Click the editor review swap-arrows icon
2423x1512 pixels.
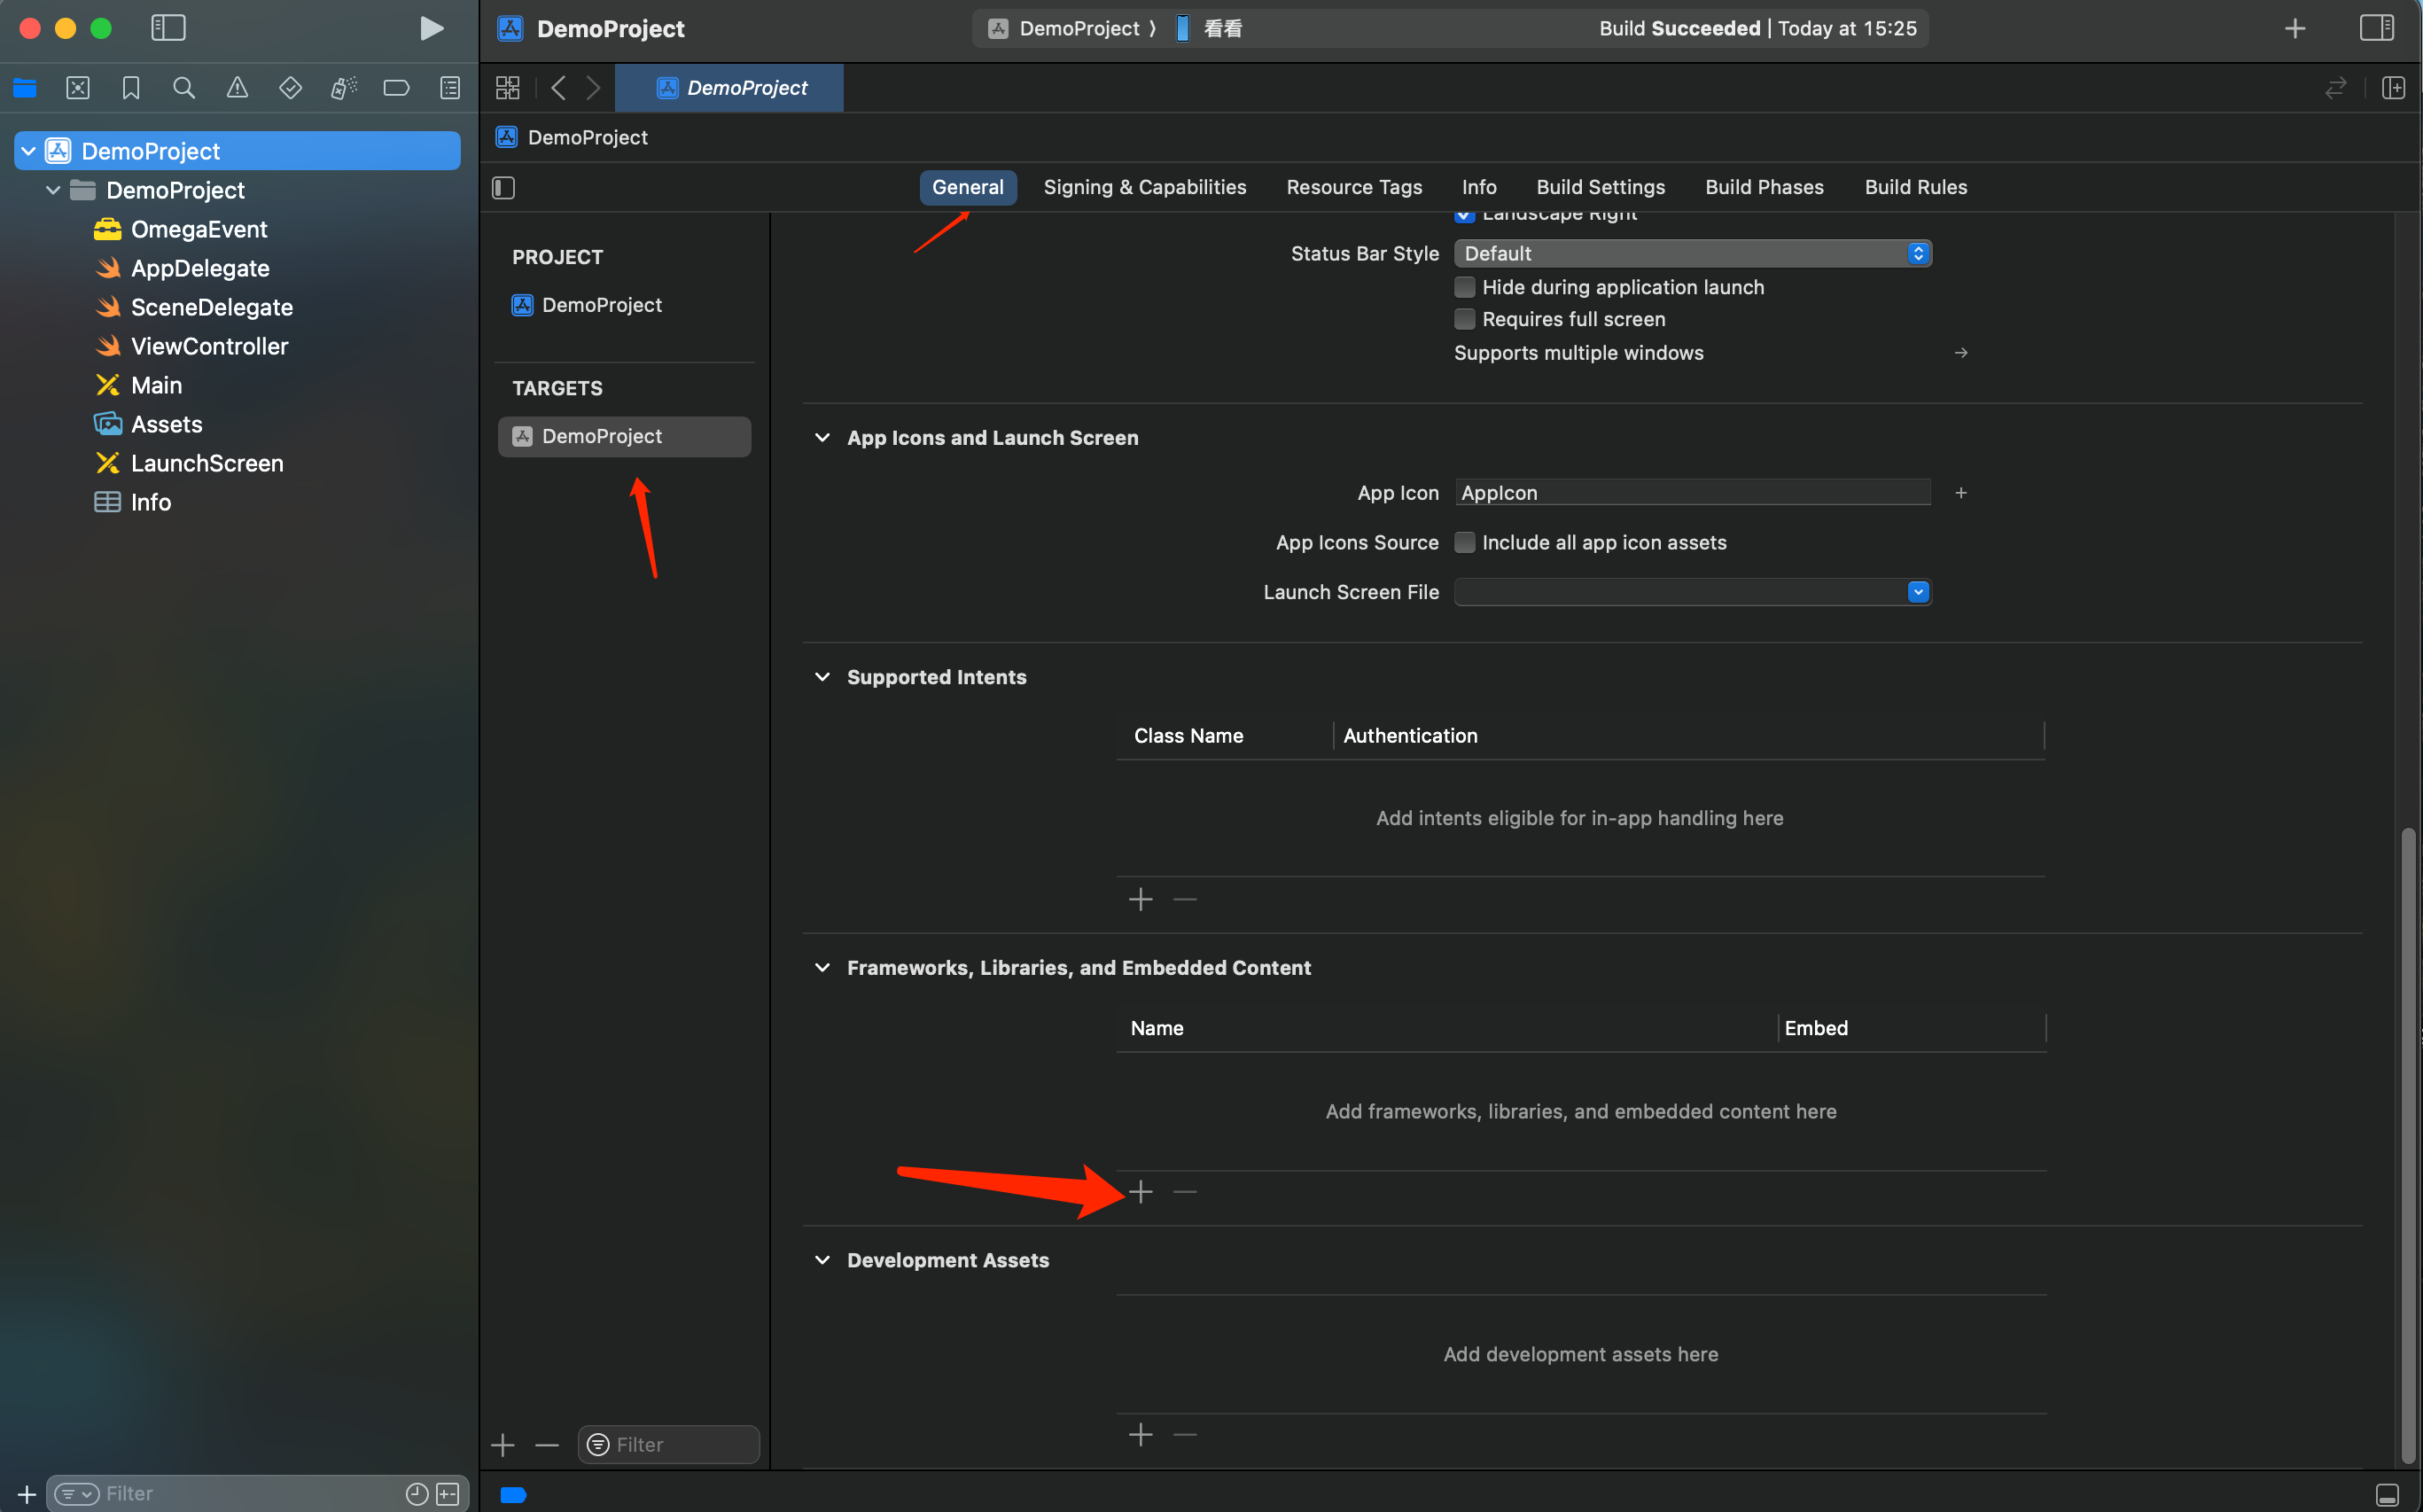[2335, 88]
